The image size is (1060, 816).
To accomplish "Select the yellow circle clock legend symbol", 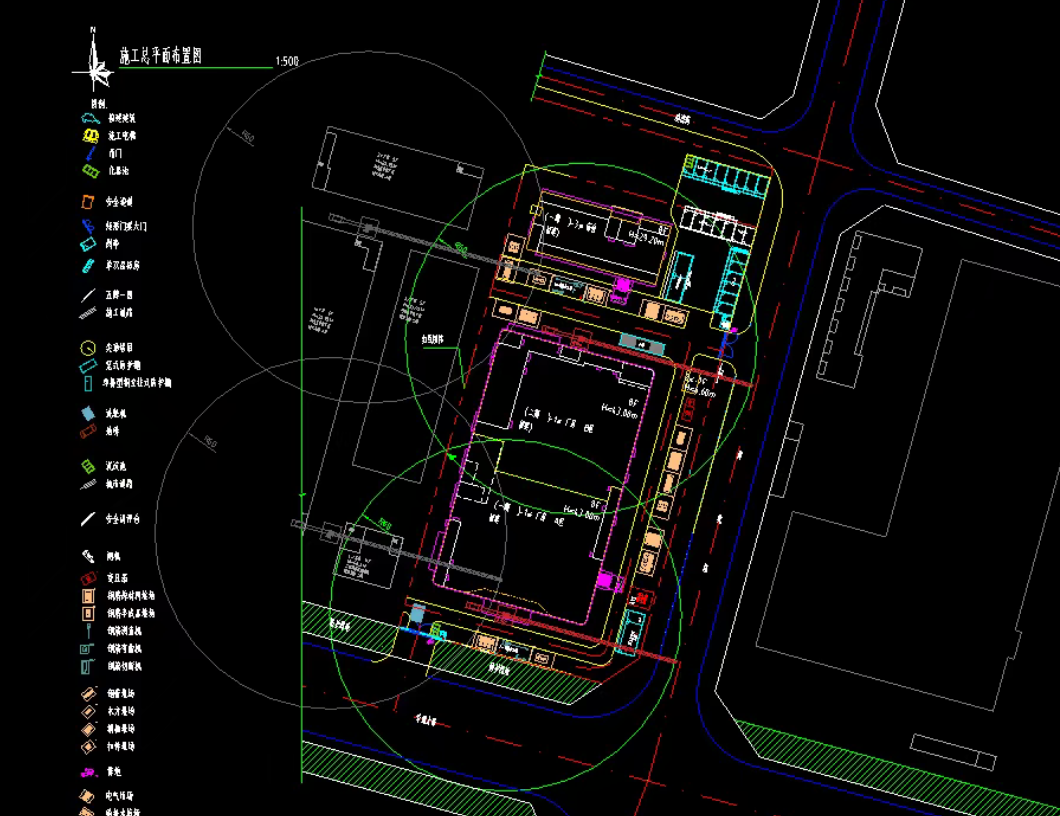I will (88, 348).
